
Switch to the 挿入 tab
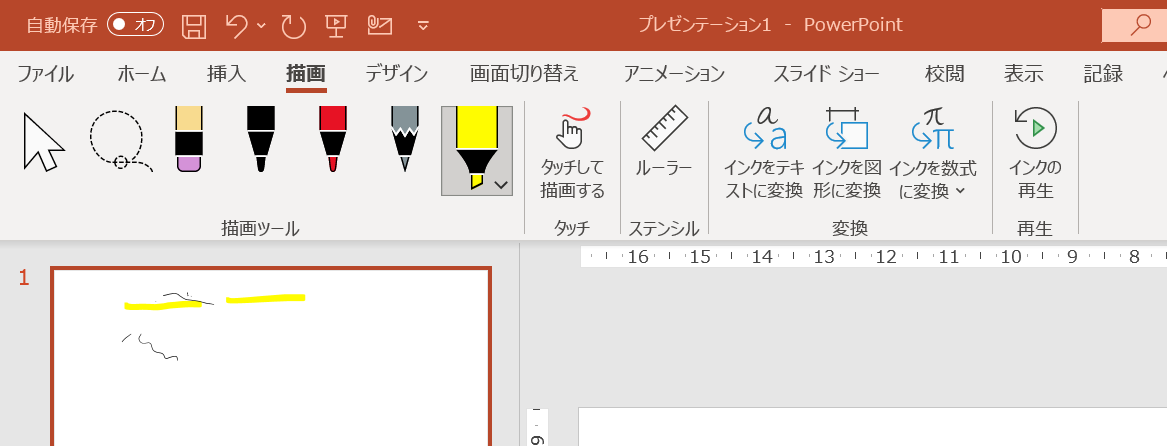click(226, 74)
